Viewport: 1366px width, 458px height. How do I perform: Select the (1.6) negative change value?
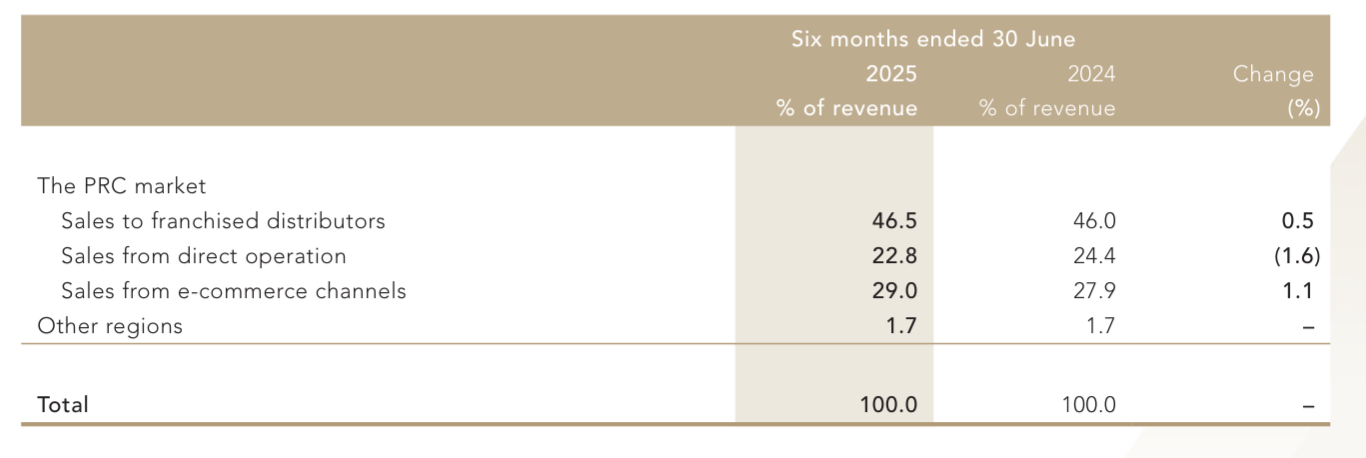(1296, 256)
